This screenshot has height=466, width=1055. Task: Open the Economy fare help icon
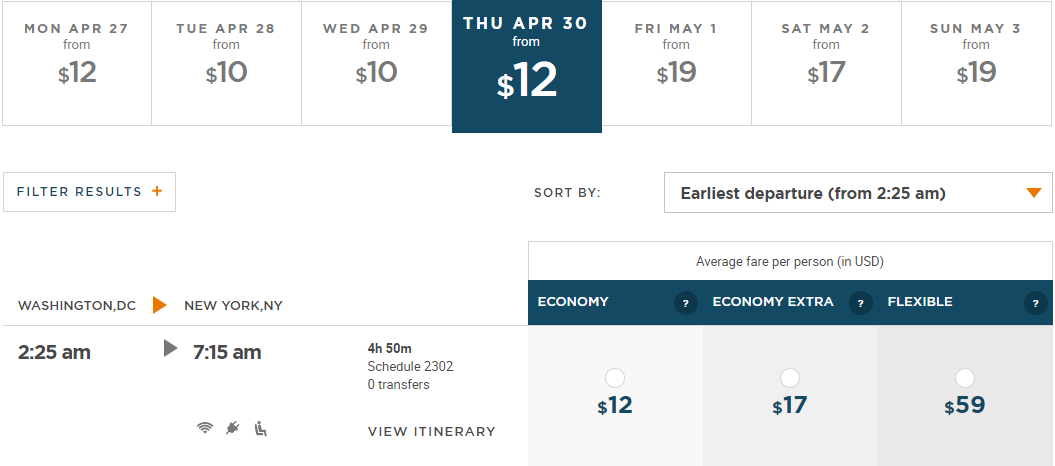point(685,303)
